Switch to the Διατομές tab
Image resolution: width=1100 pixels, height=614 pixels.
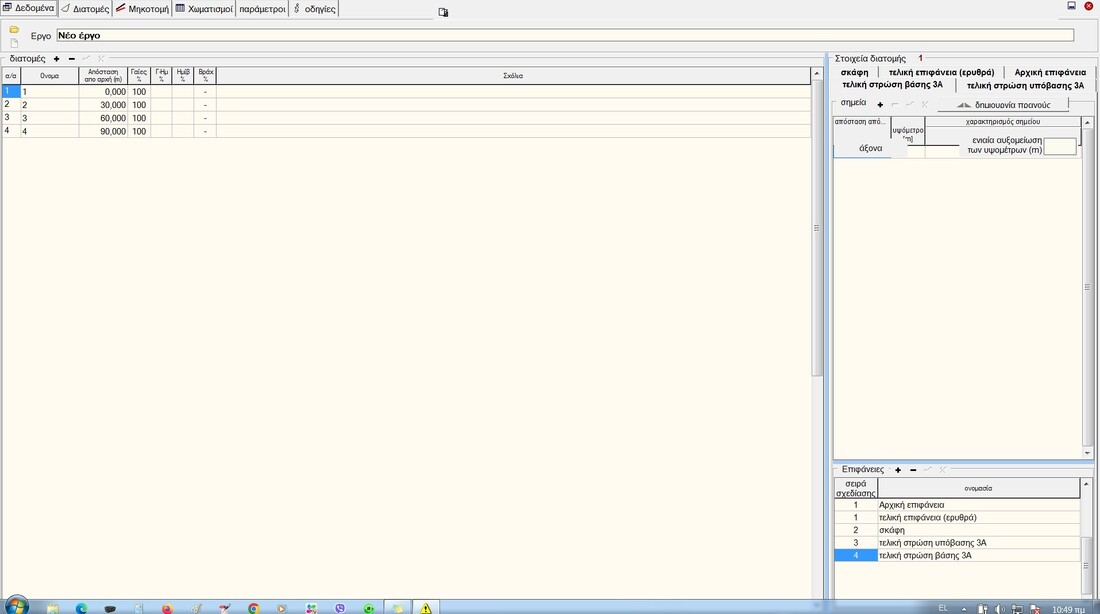pyautogui.click(x=85, y=9)
